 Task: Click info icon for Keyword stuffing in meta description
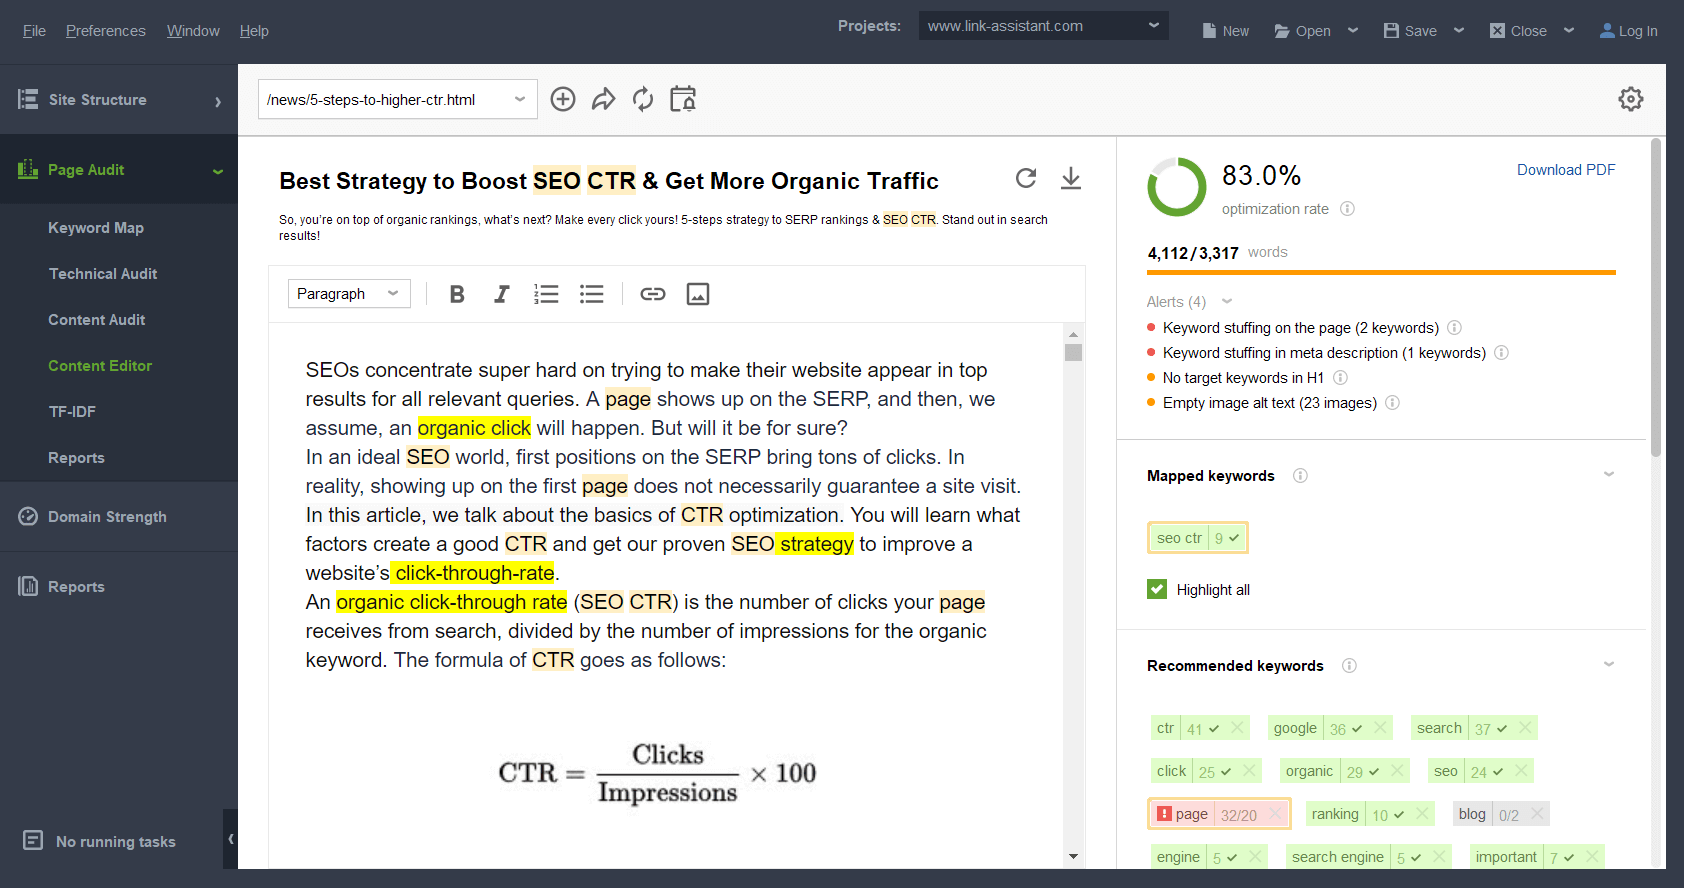coord(1501,353)
